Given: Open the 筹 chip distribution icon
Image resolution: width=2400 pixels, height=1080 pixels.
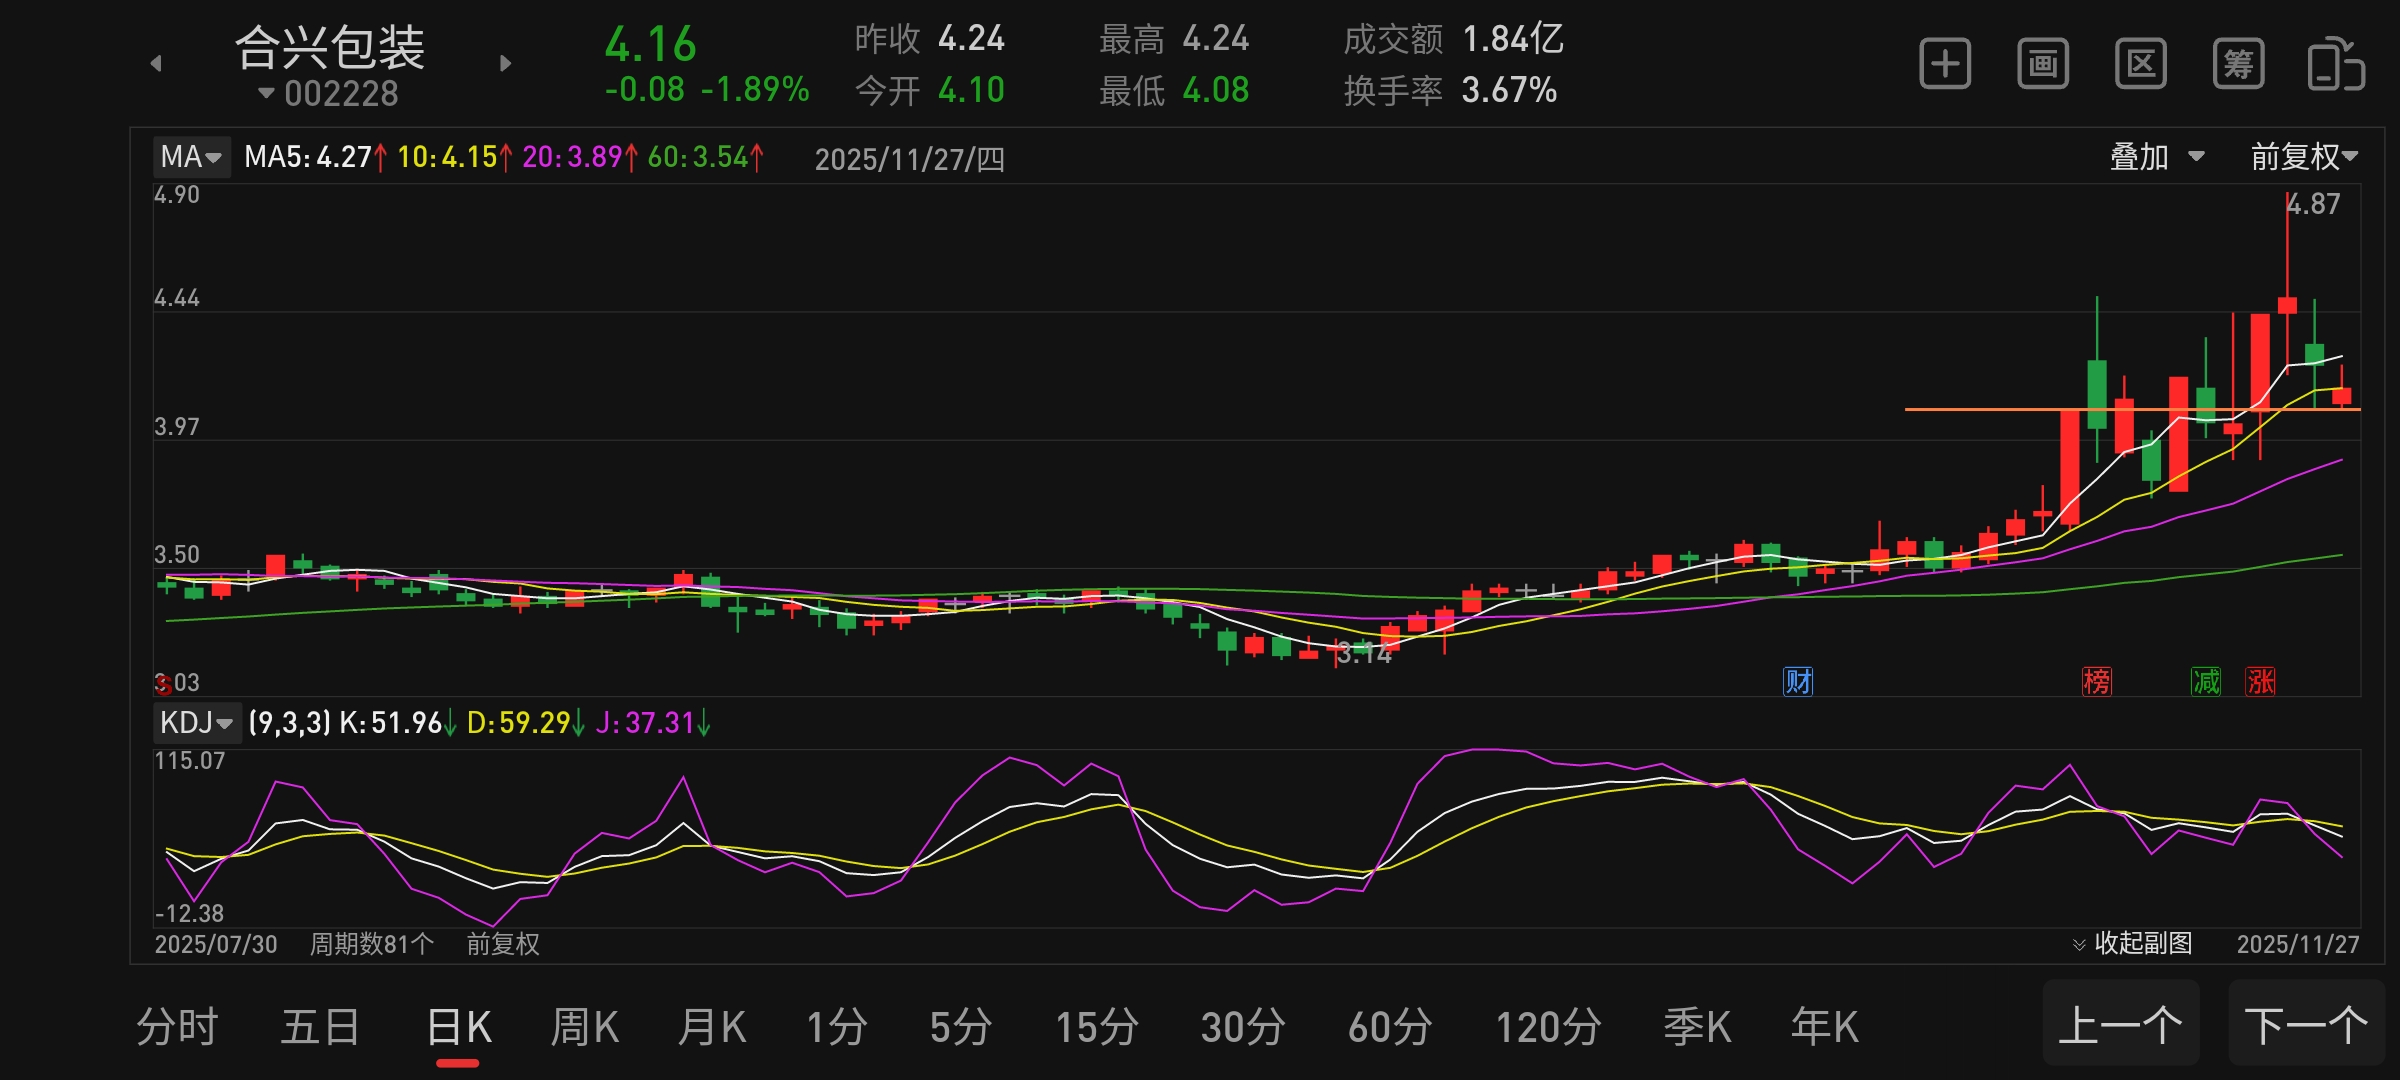Looking at the screenshot, I should tap(2238, 65).
